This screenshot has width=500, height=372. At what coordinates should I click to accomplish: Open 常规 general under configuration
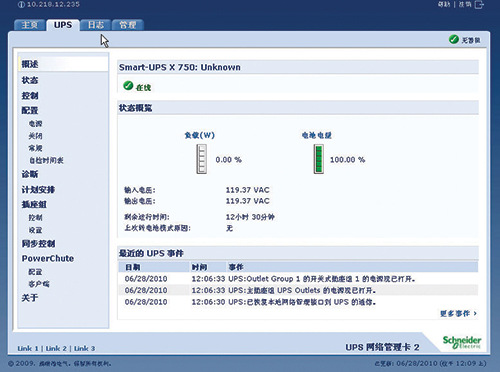35,148
